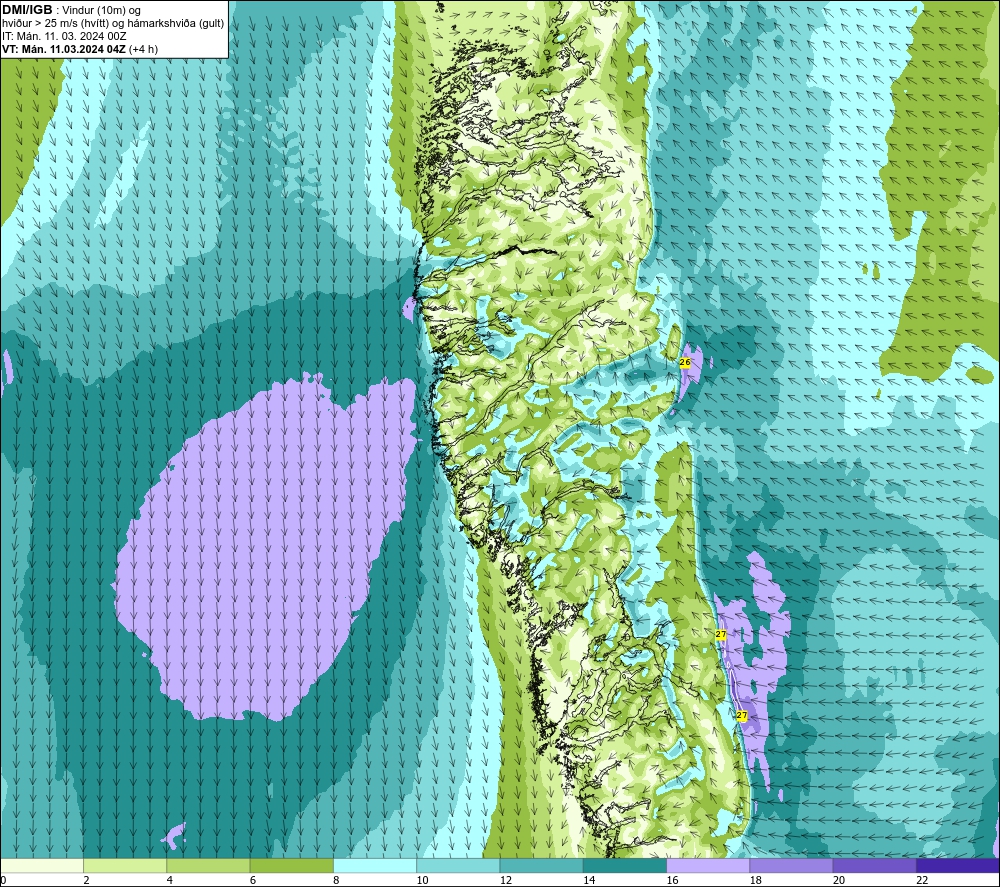The height and width of the screenshot is (887, 1000).
Task: Click the 20–22 m/s violet legend swatch
Action: [874, 865]
